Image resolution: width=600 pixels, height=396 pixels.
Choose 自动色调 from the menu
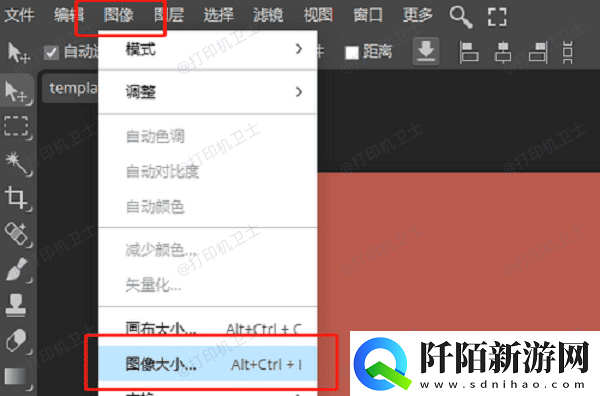(208, 136)
